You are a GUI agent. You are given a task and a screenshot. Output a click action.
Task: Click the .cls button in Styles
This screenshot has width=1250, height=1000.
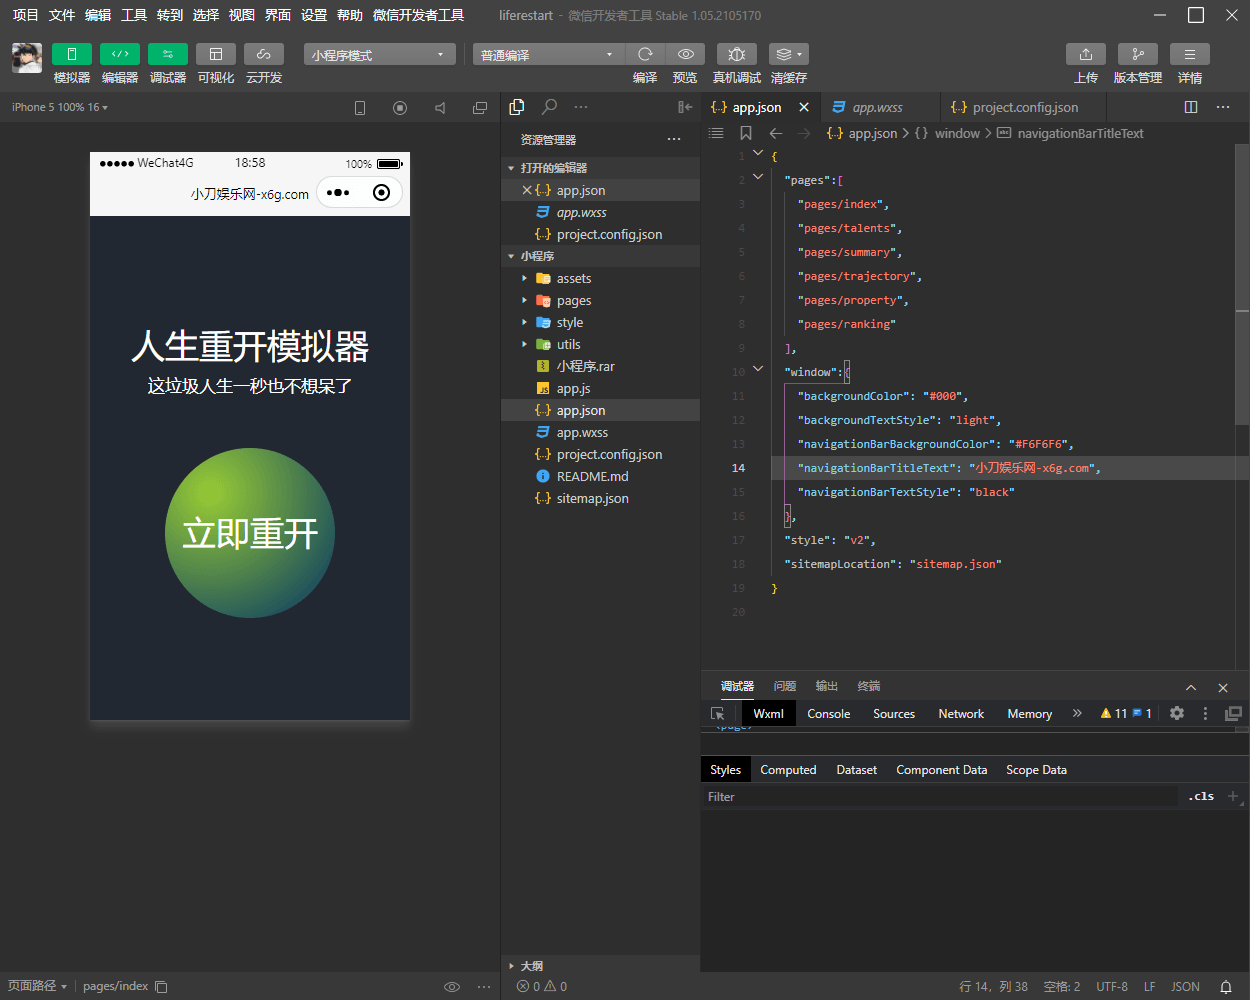click(x=1201, y=797)
